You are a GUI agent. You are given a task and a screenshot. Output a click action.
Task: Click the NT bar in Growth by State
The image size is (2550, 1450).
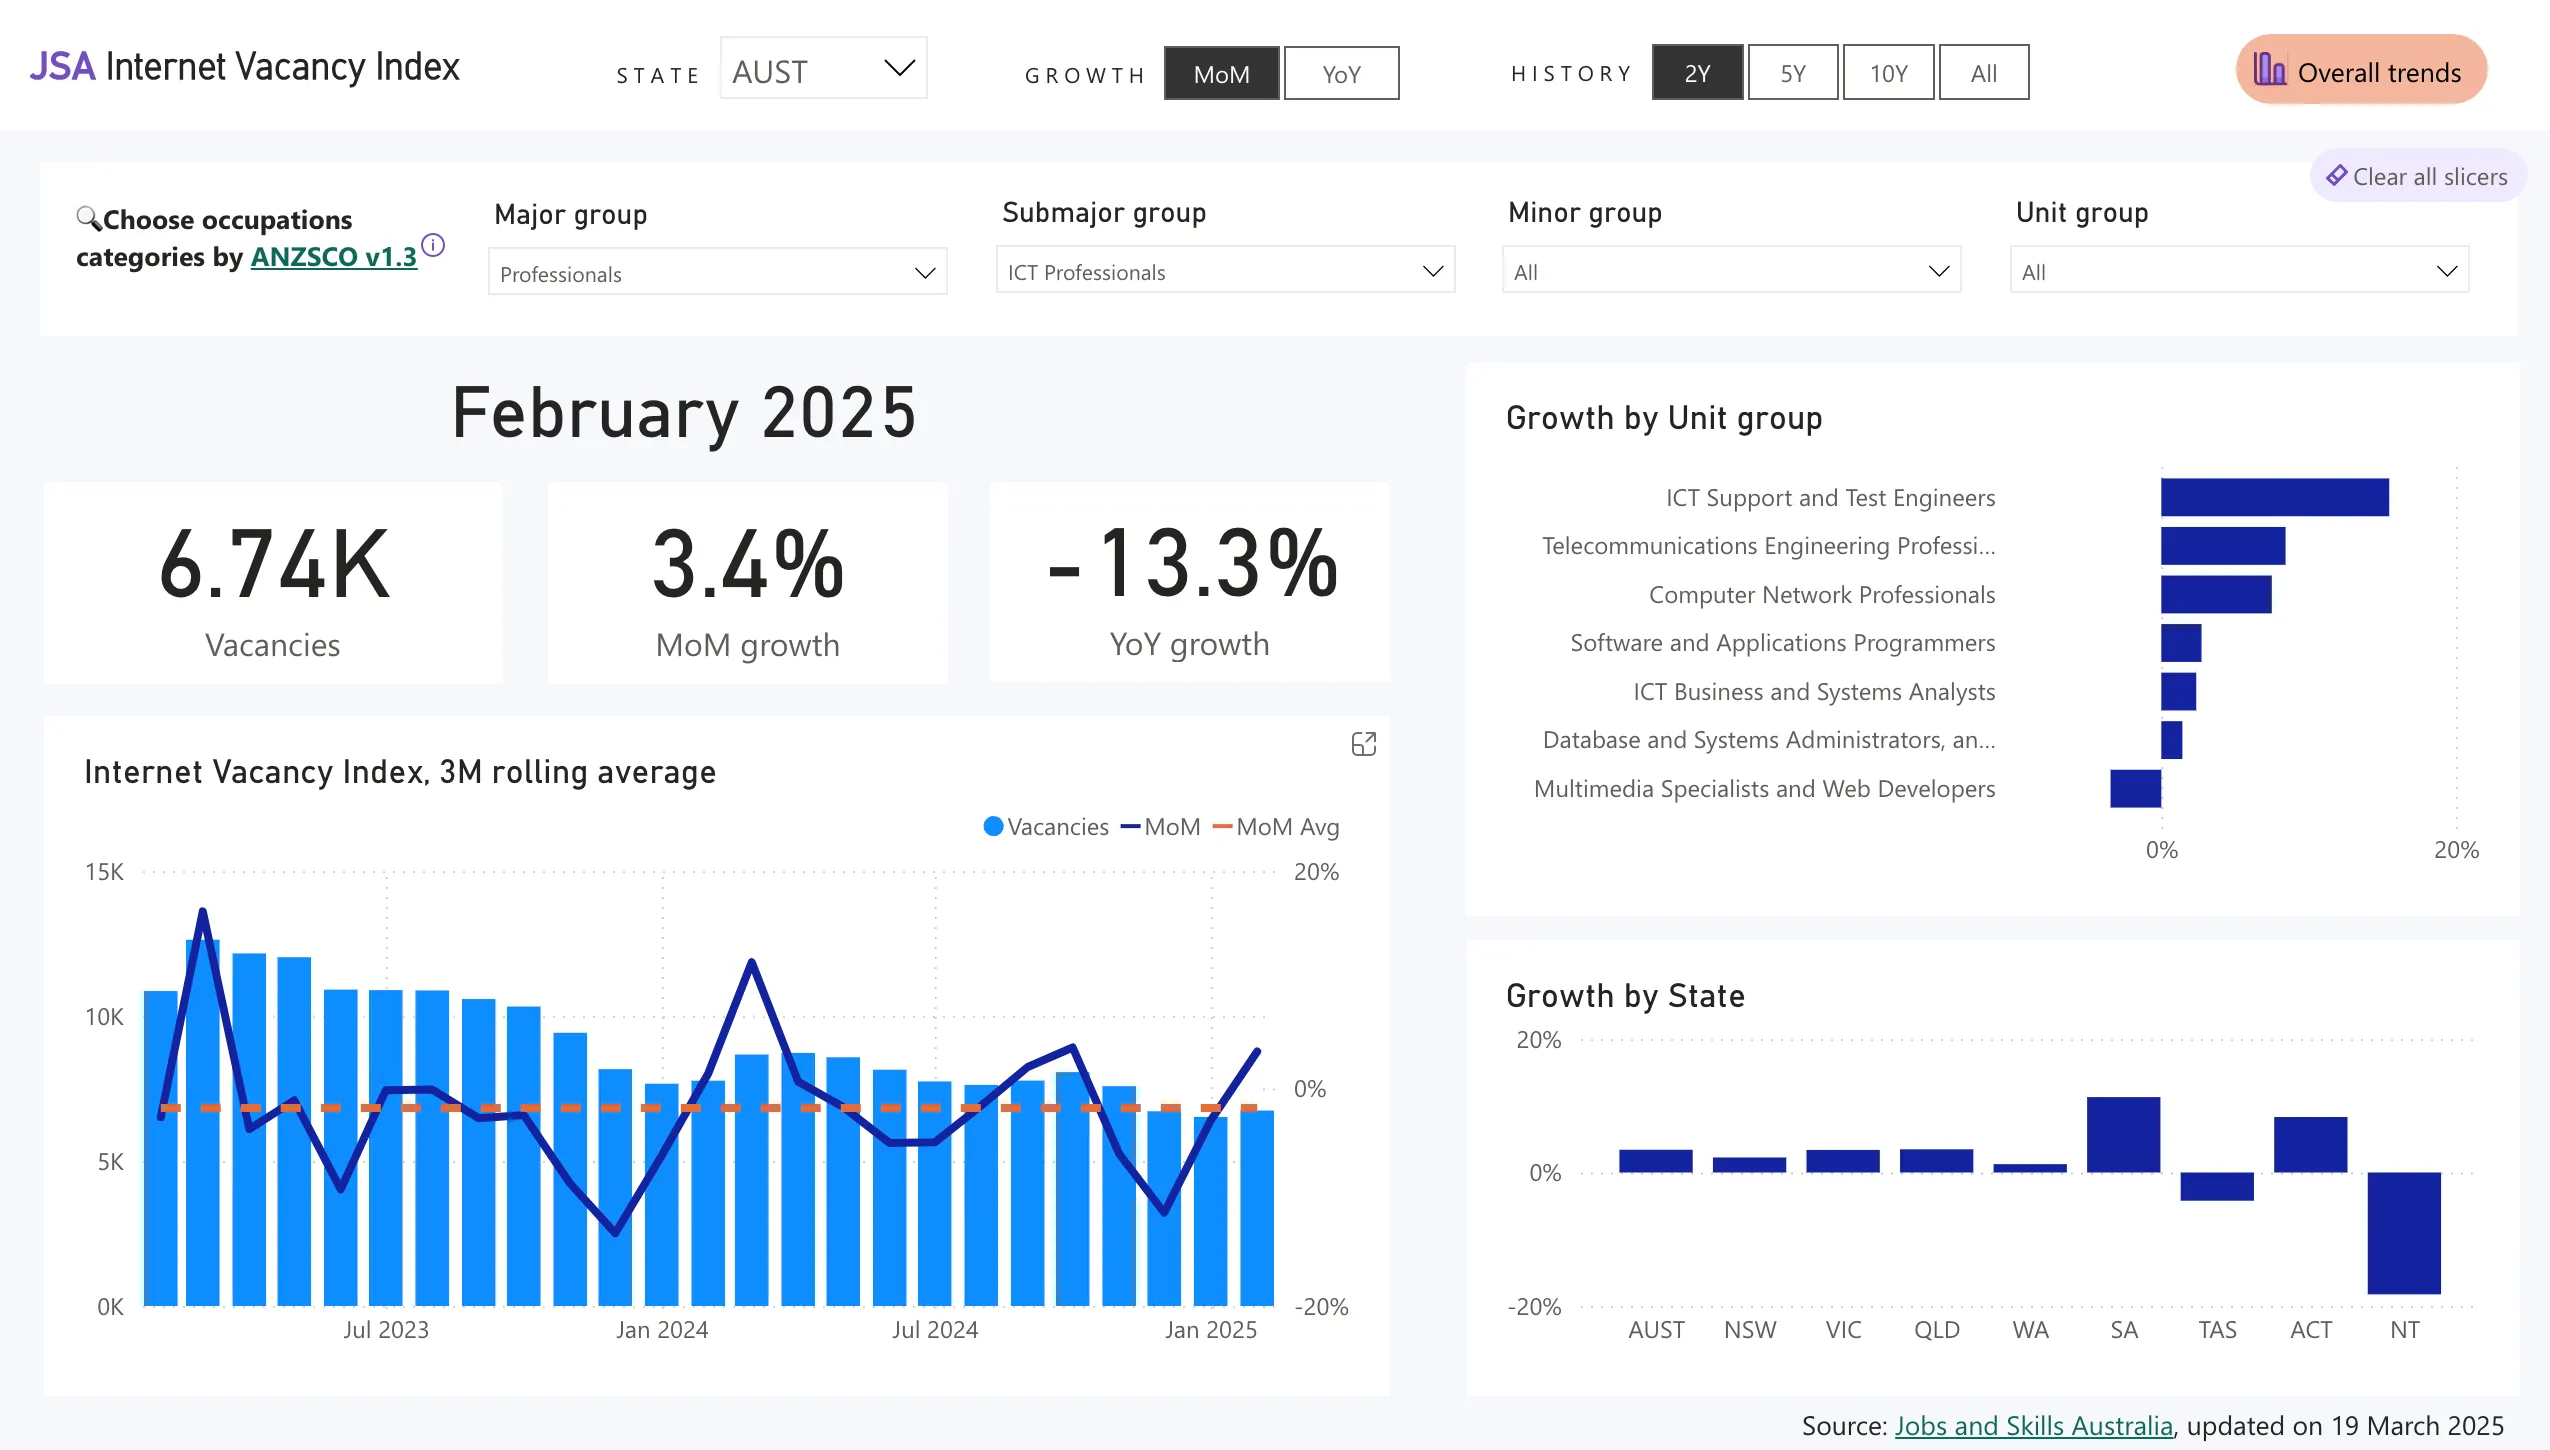click(2403, 1232)
